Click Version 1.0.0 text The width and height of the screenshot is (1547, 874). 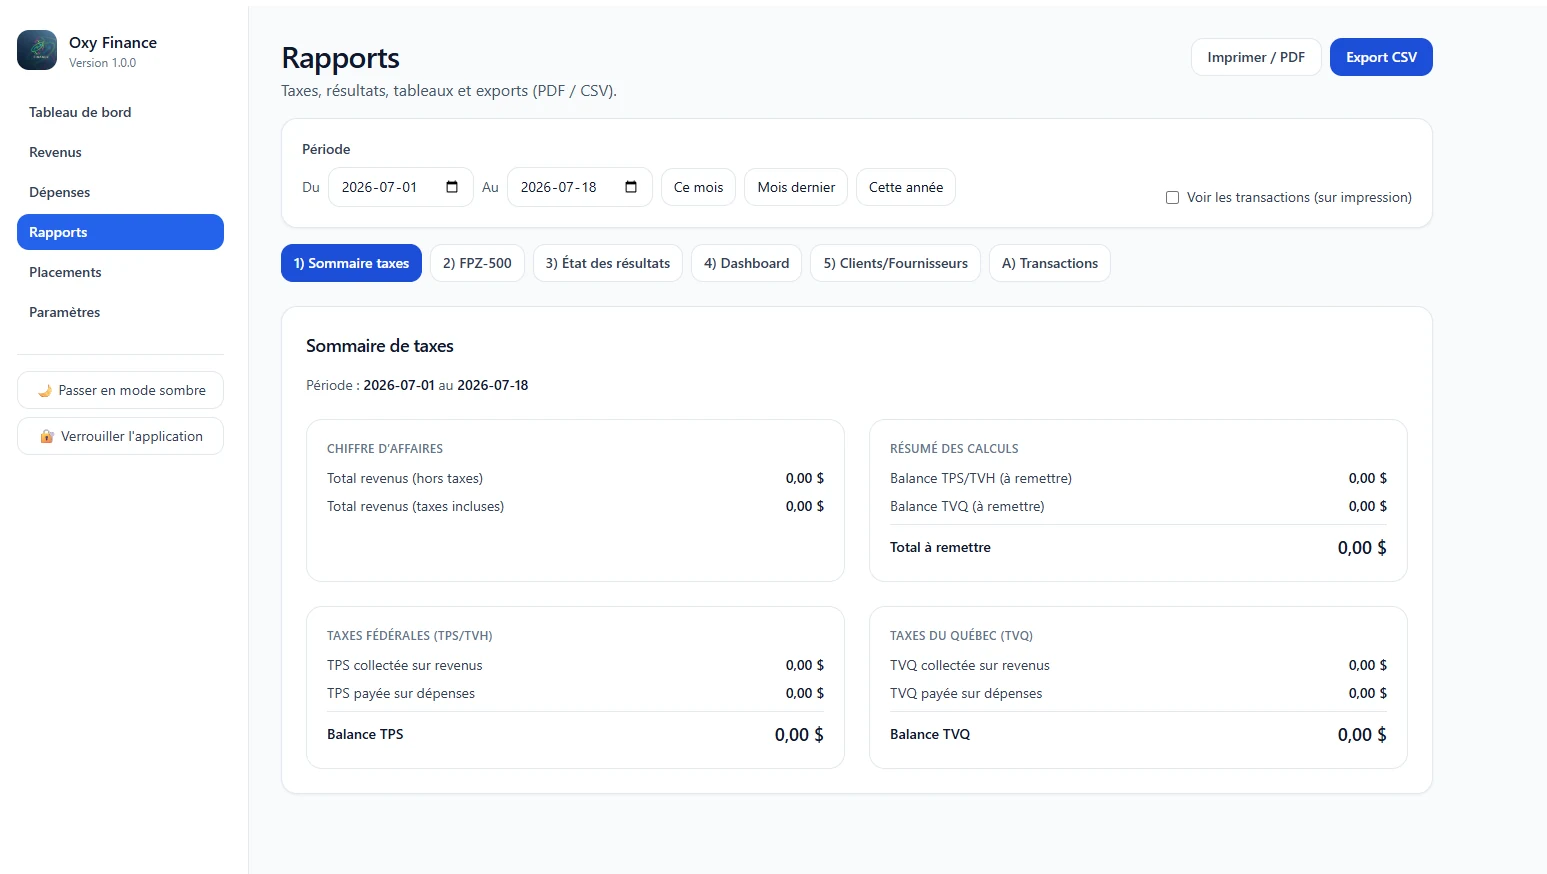click(x=102, y=63)
